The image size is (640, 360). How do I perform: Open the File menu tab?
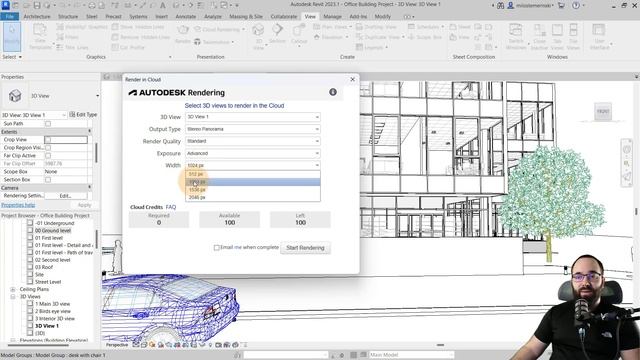9,16
